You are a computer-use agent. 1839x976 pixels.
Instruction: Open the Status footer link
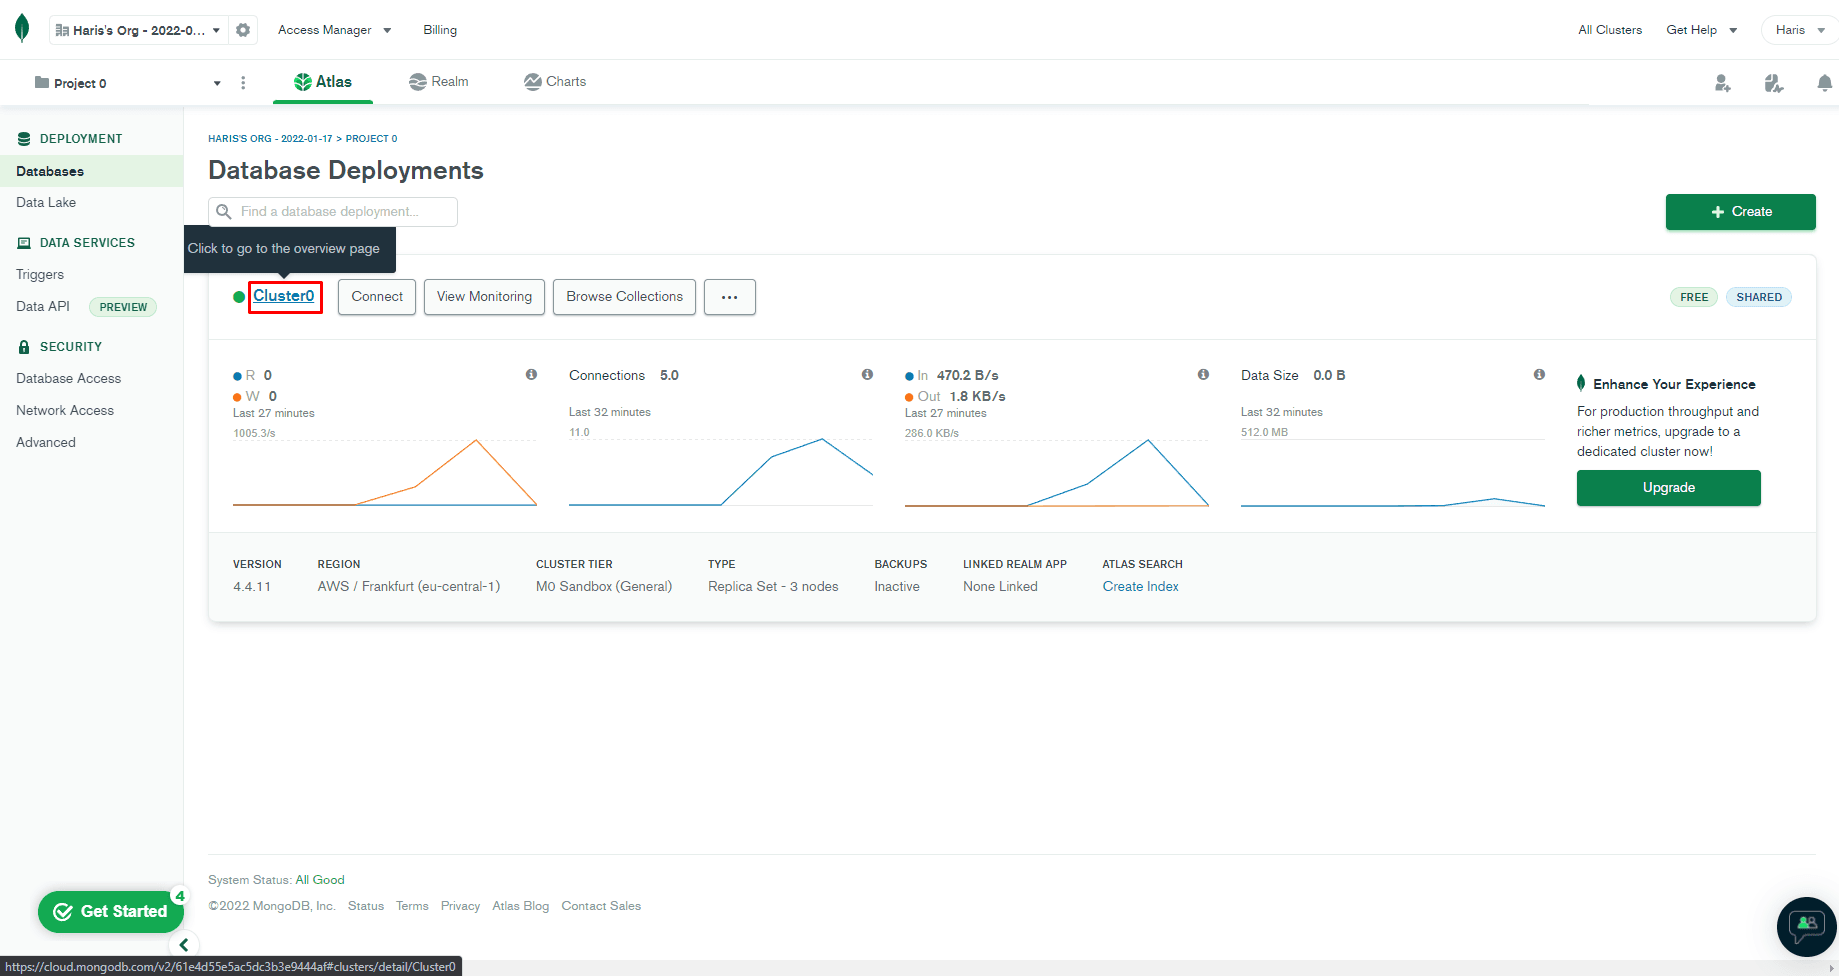click(366, 906)
